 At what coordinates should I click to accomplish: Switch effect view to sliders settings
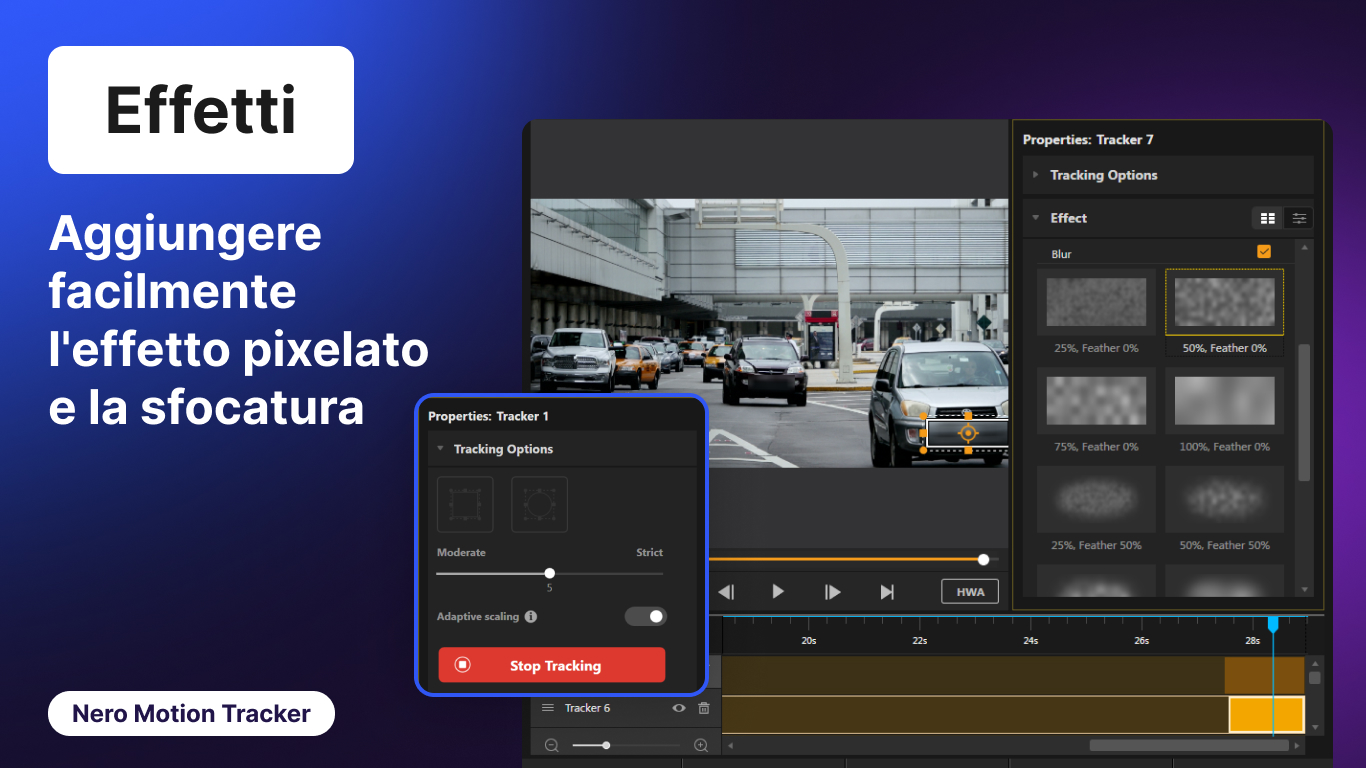(1298, 218)
